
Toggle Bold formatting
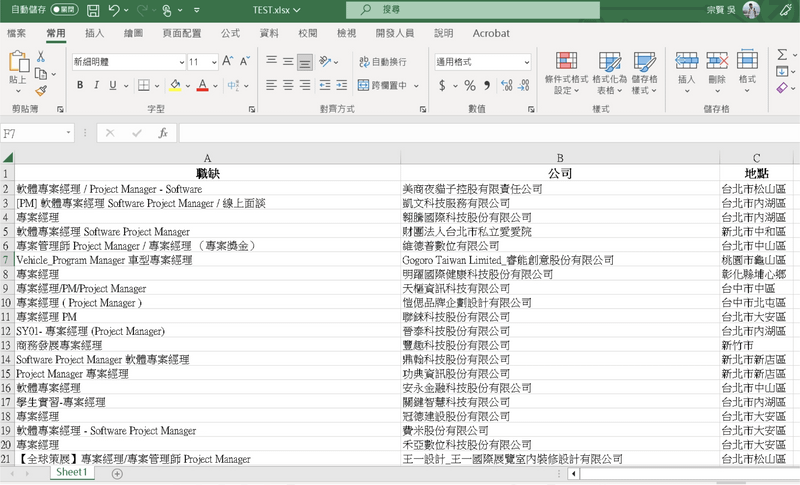pos(80,85)
